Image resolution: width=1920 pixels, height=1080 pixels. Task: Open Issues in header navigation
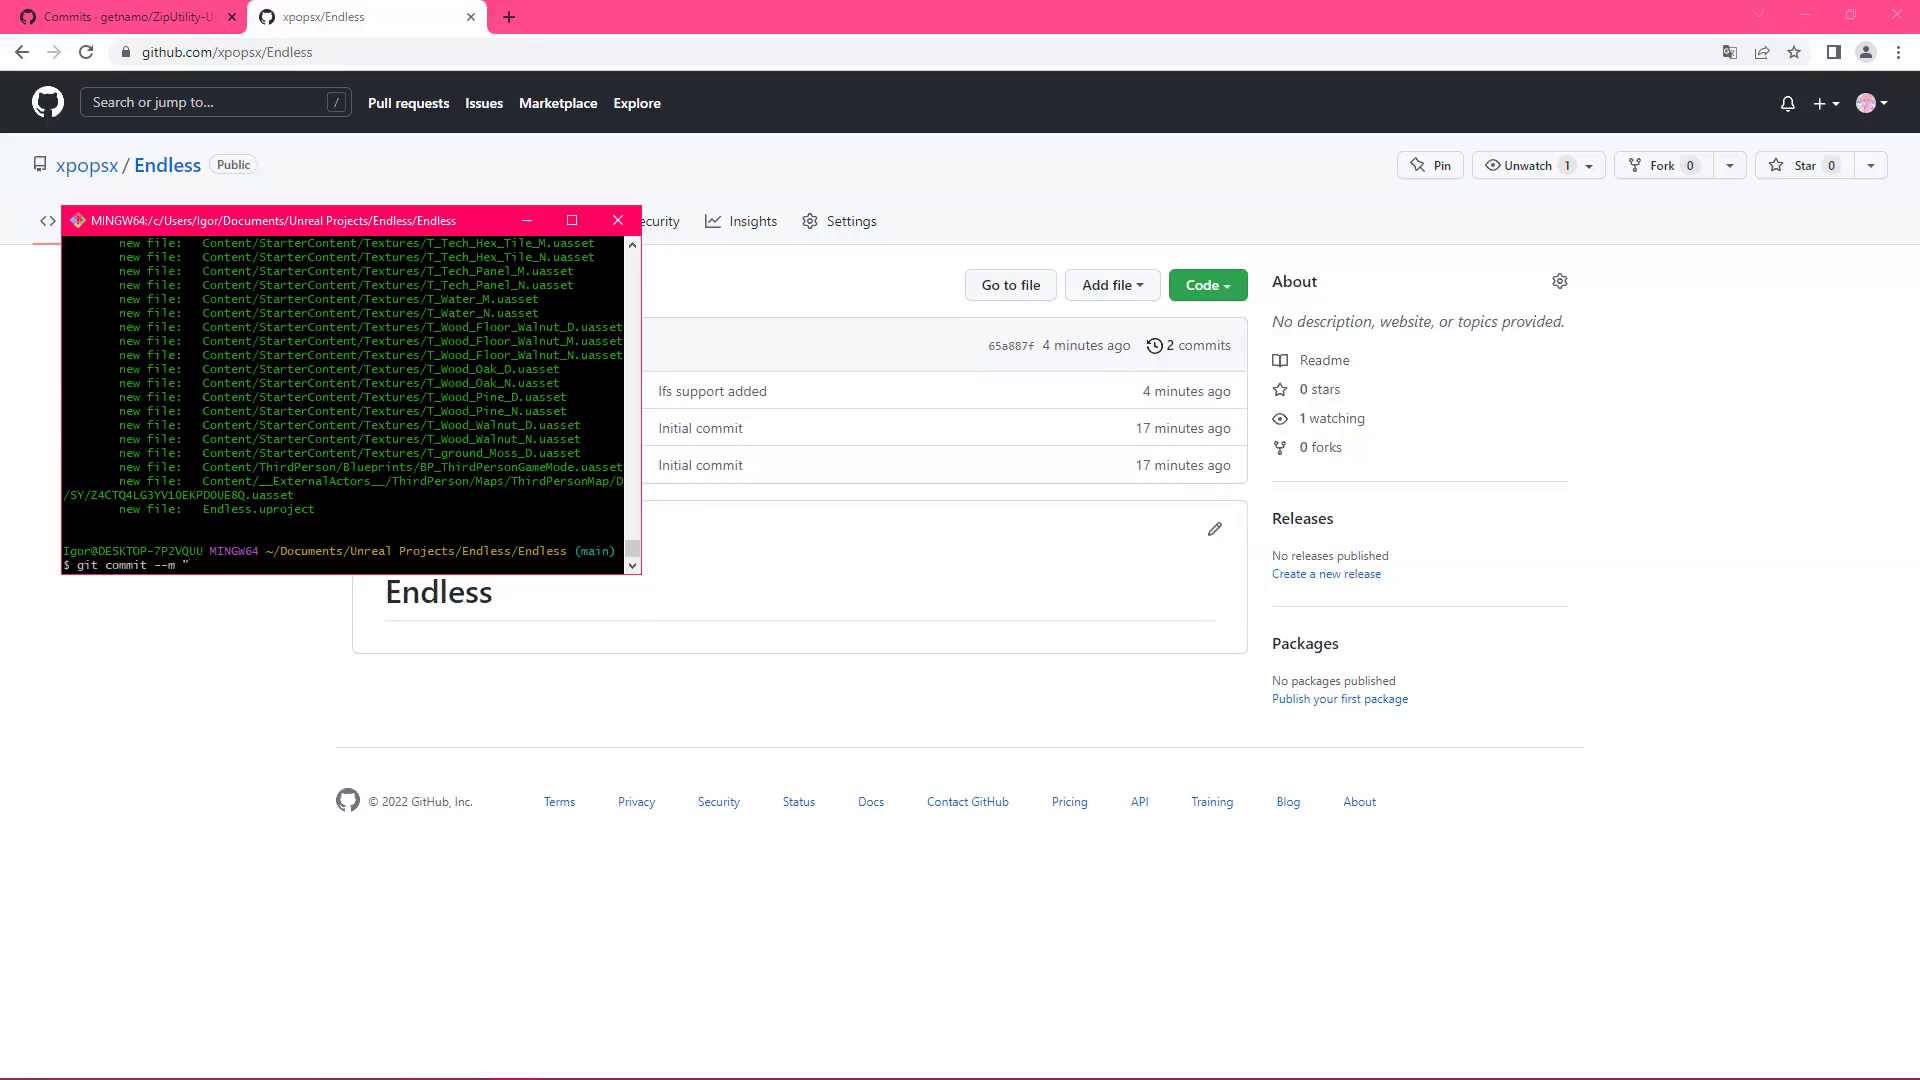(484, 103)
